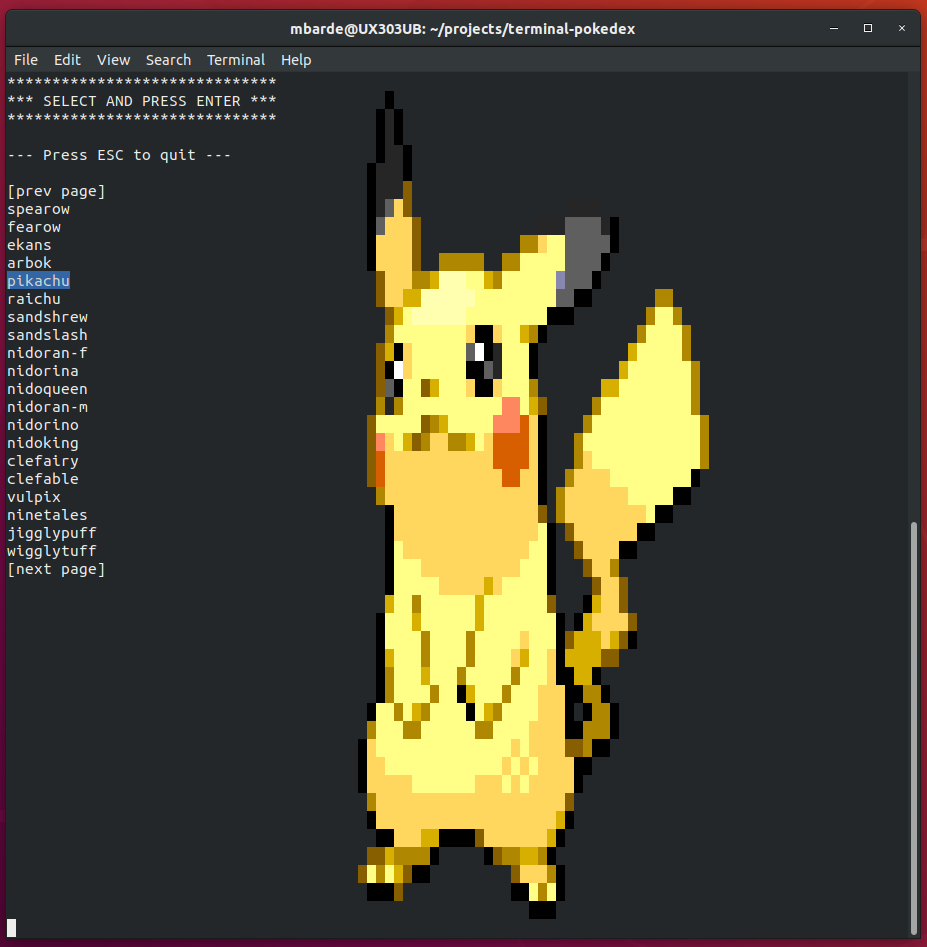927x947 pixels.
Task: Maximize the terminal window
Action: 868,28
